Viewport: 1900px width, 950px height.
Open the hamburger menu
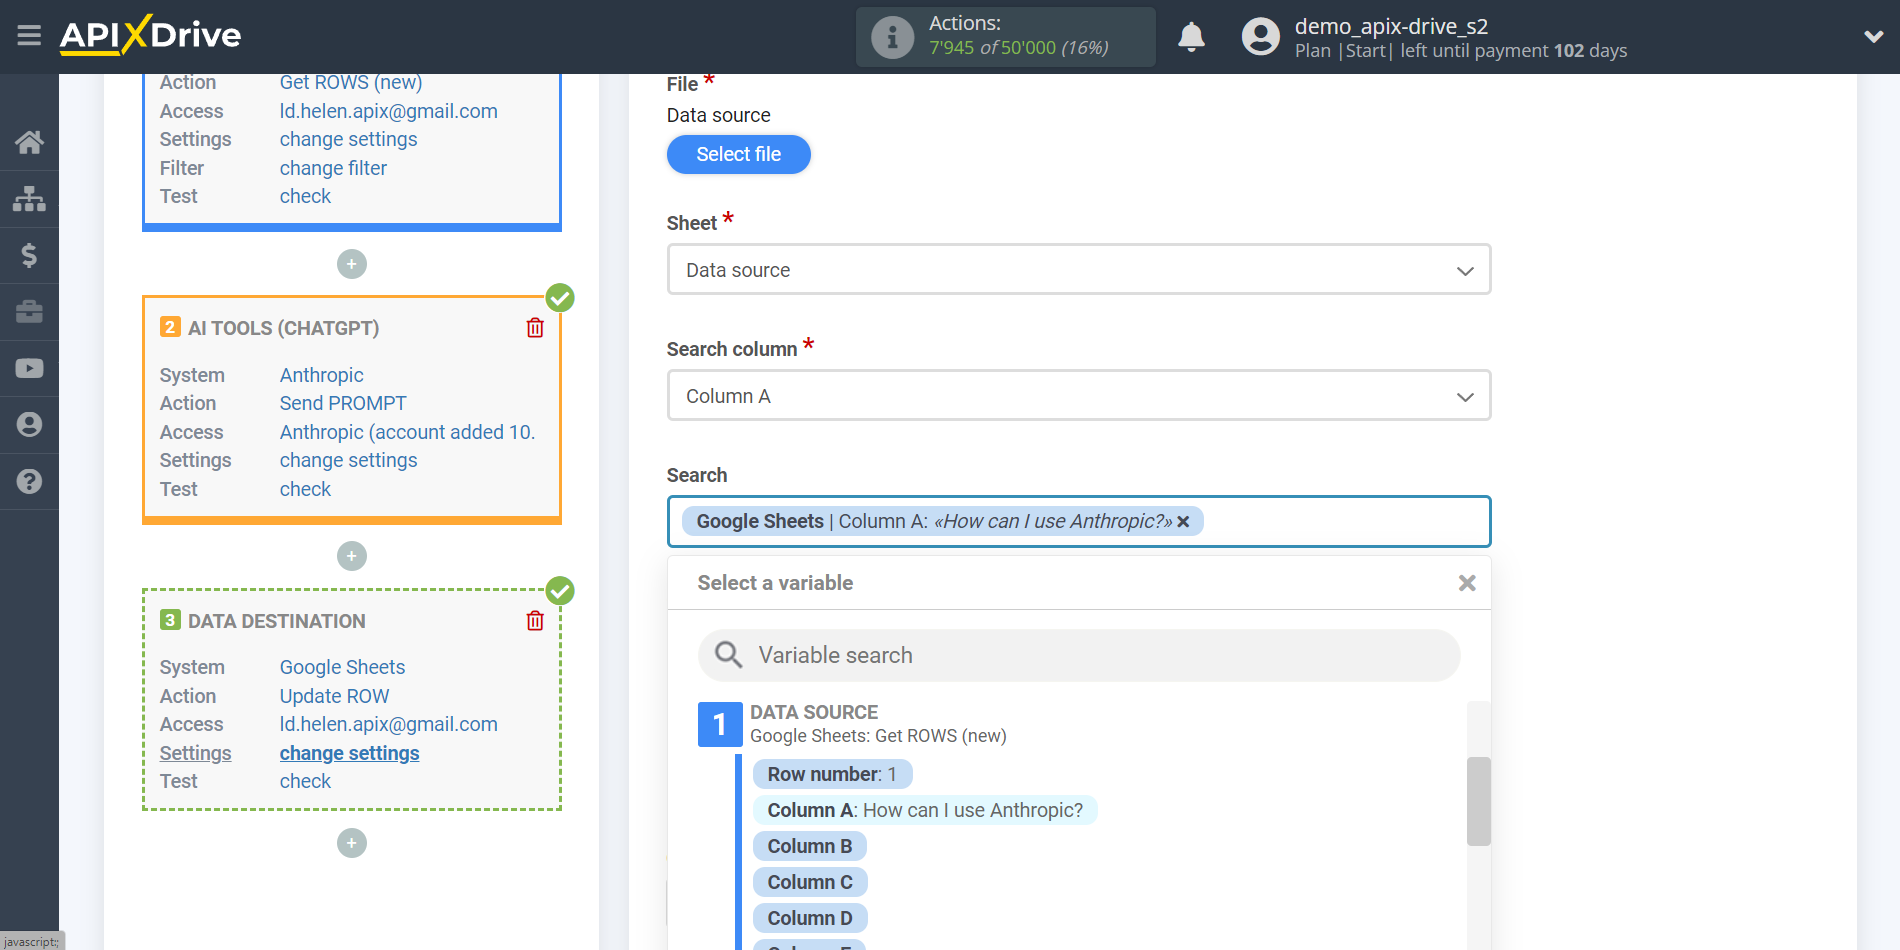[x=29, y=36]
